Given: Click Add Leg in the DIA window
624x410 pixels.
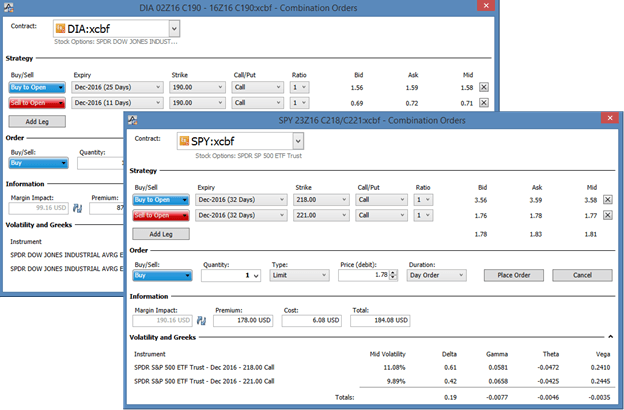Looking at the screenshot, I should click(x=31, y=121).
